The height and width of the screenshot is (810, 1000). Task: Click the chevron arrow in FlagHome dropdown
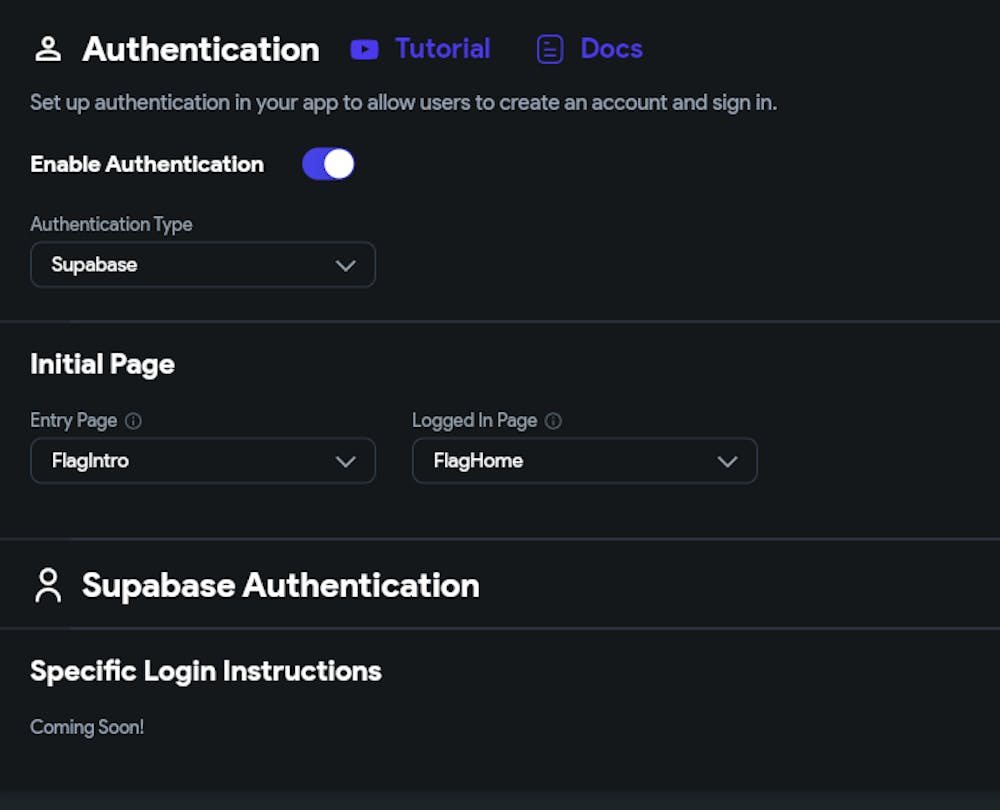tap(728, 461)
